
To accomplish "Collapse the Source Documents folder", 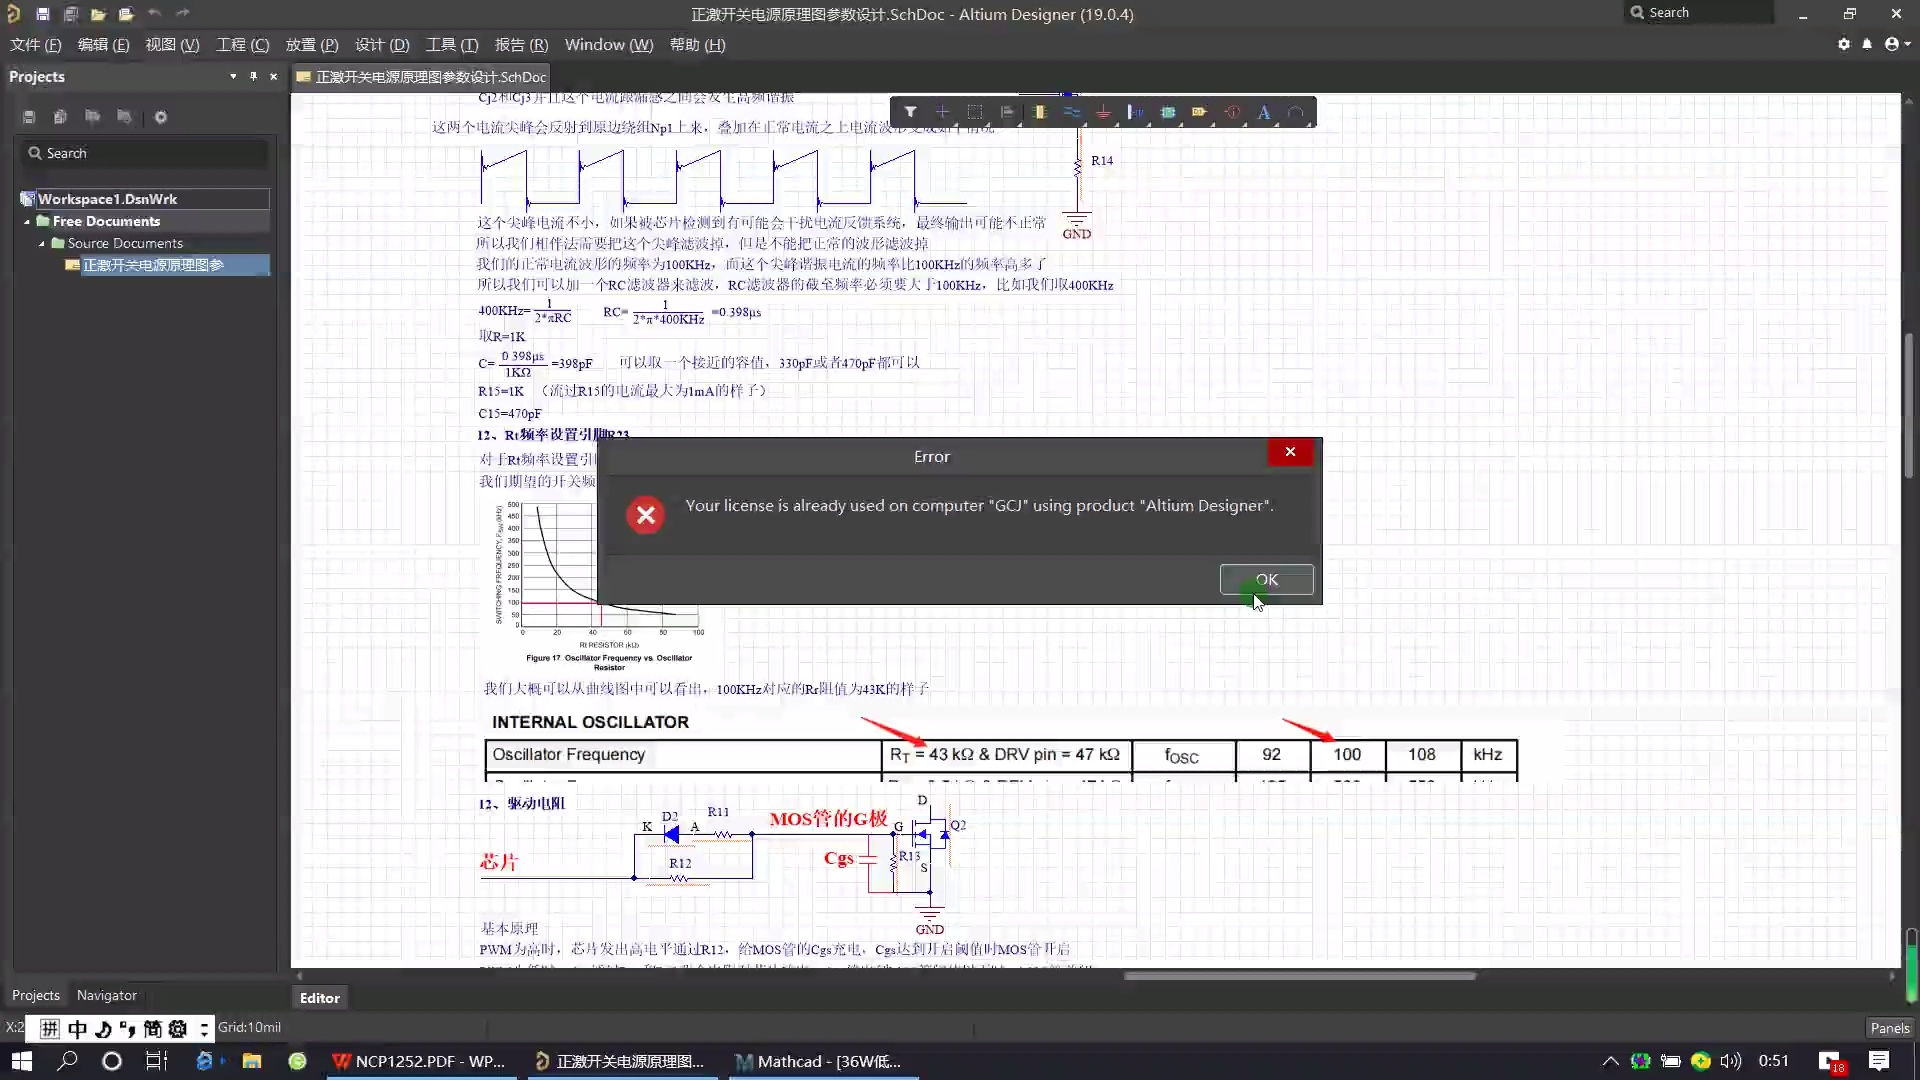I will pyautogui.click(x=42, y=243).
